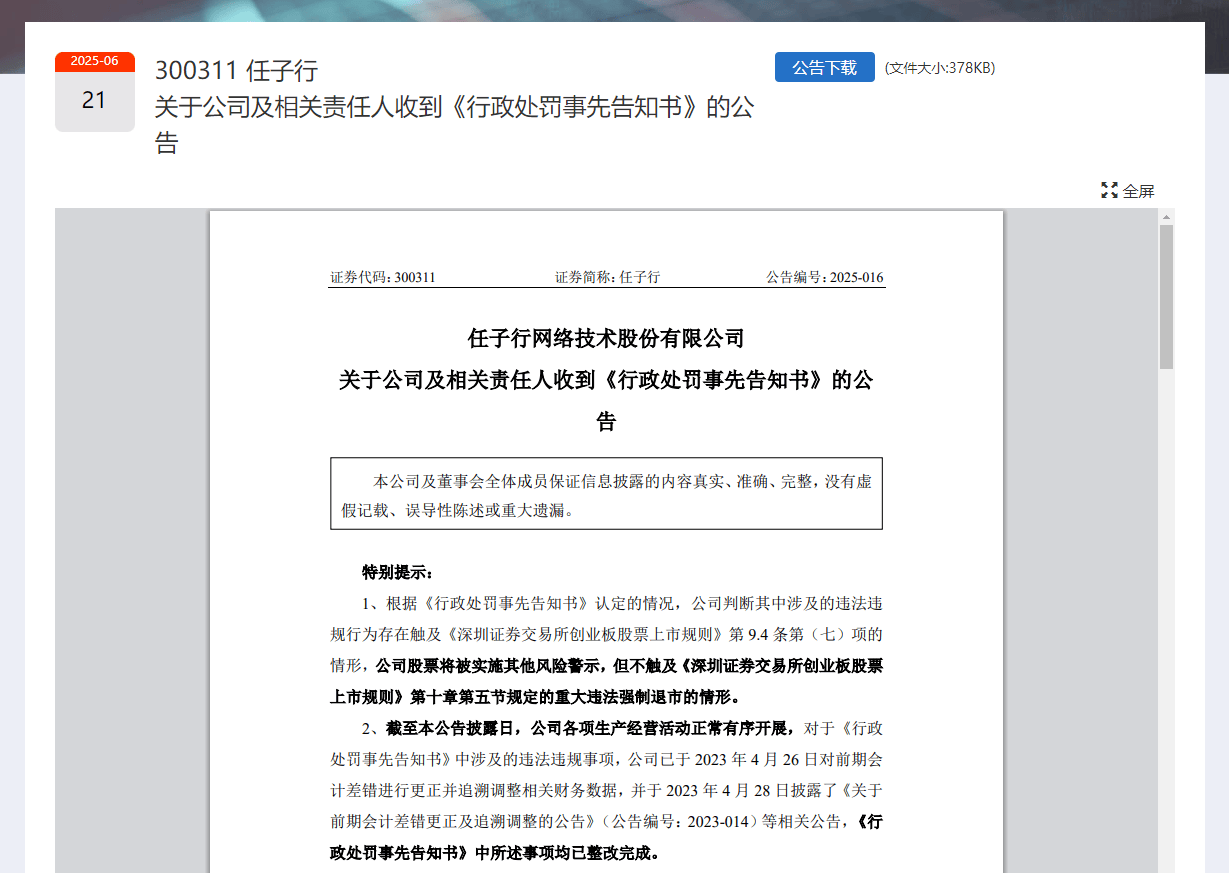Click 证券简称: 任子行 in document header
This screenshot has height=873, width=1229.
tap(607, 277)
